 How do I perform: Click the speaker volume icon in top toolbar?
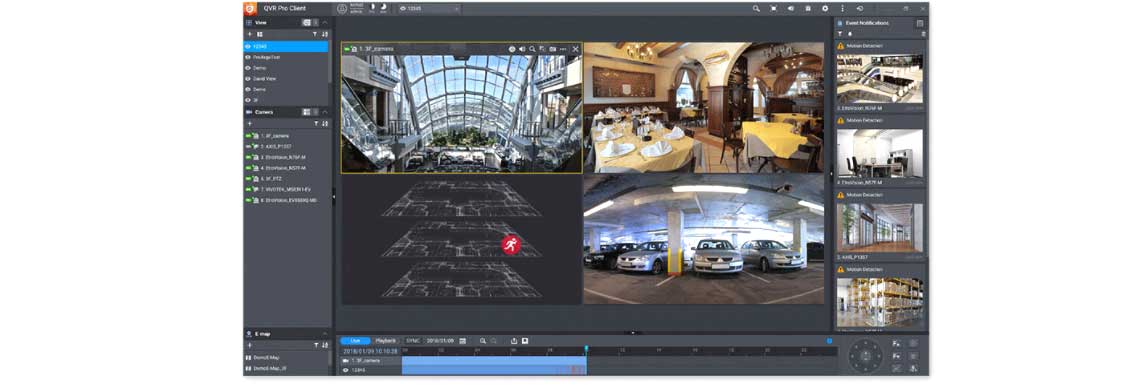[x=790, y=9]
